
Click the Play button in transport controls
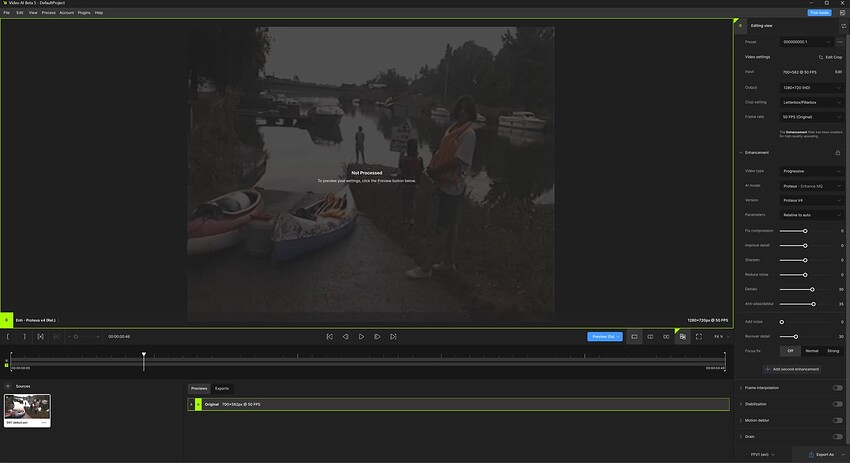(x=361, y=337)
